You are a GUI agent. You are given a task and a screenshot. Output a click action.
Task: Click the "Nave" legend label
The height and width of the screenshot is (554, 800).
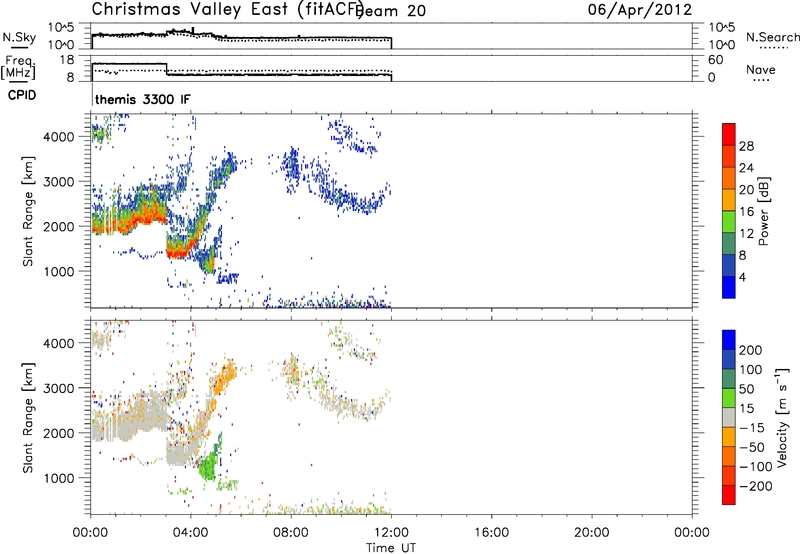pyautogui.click(x=761, y=70)
